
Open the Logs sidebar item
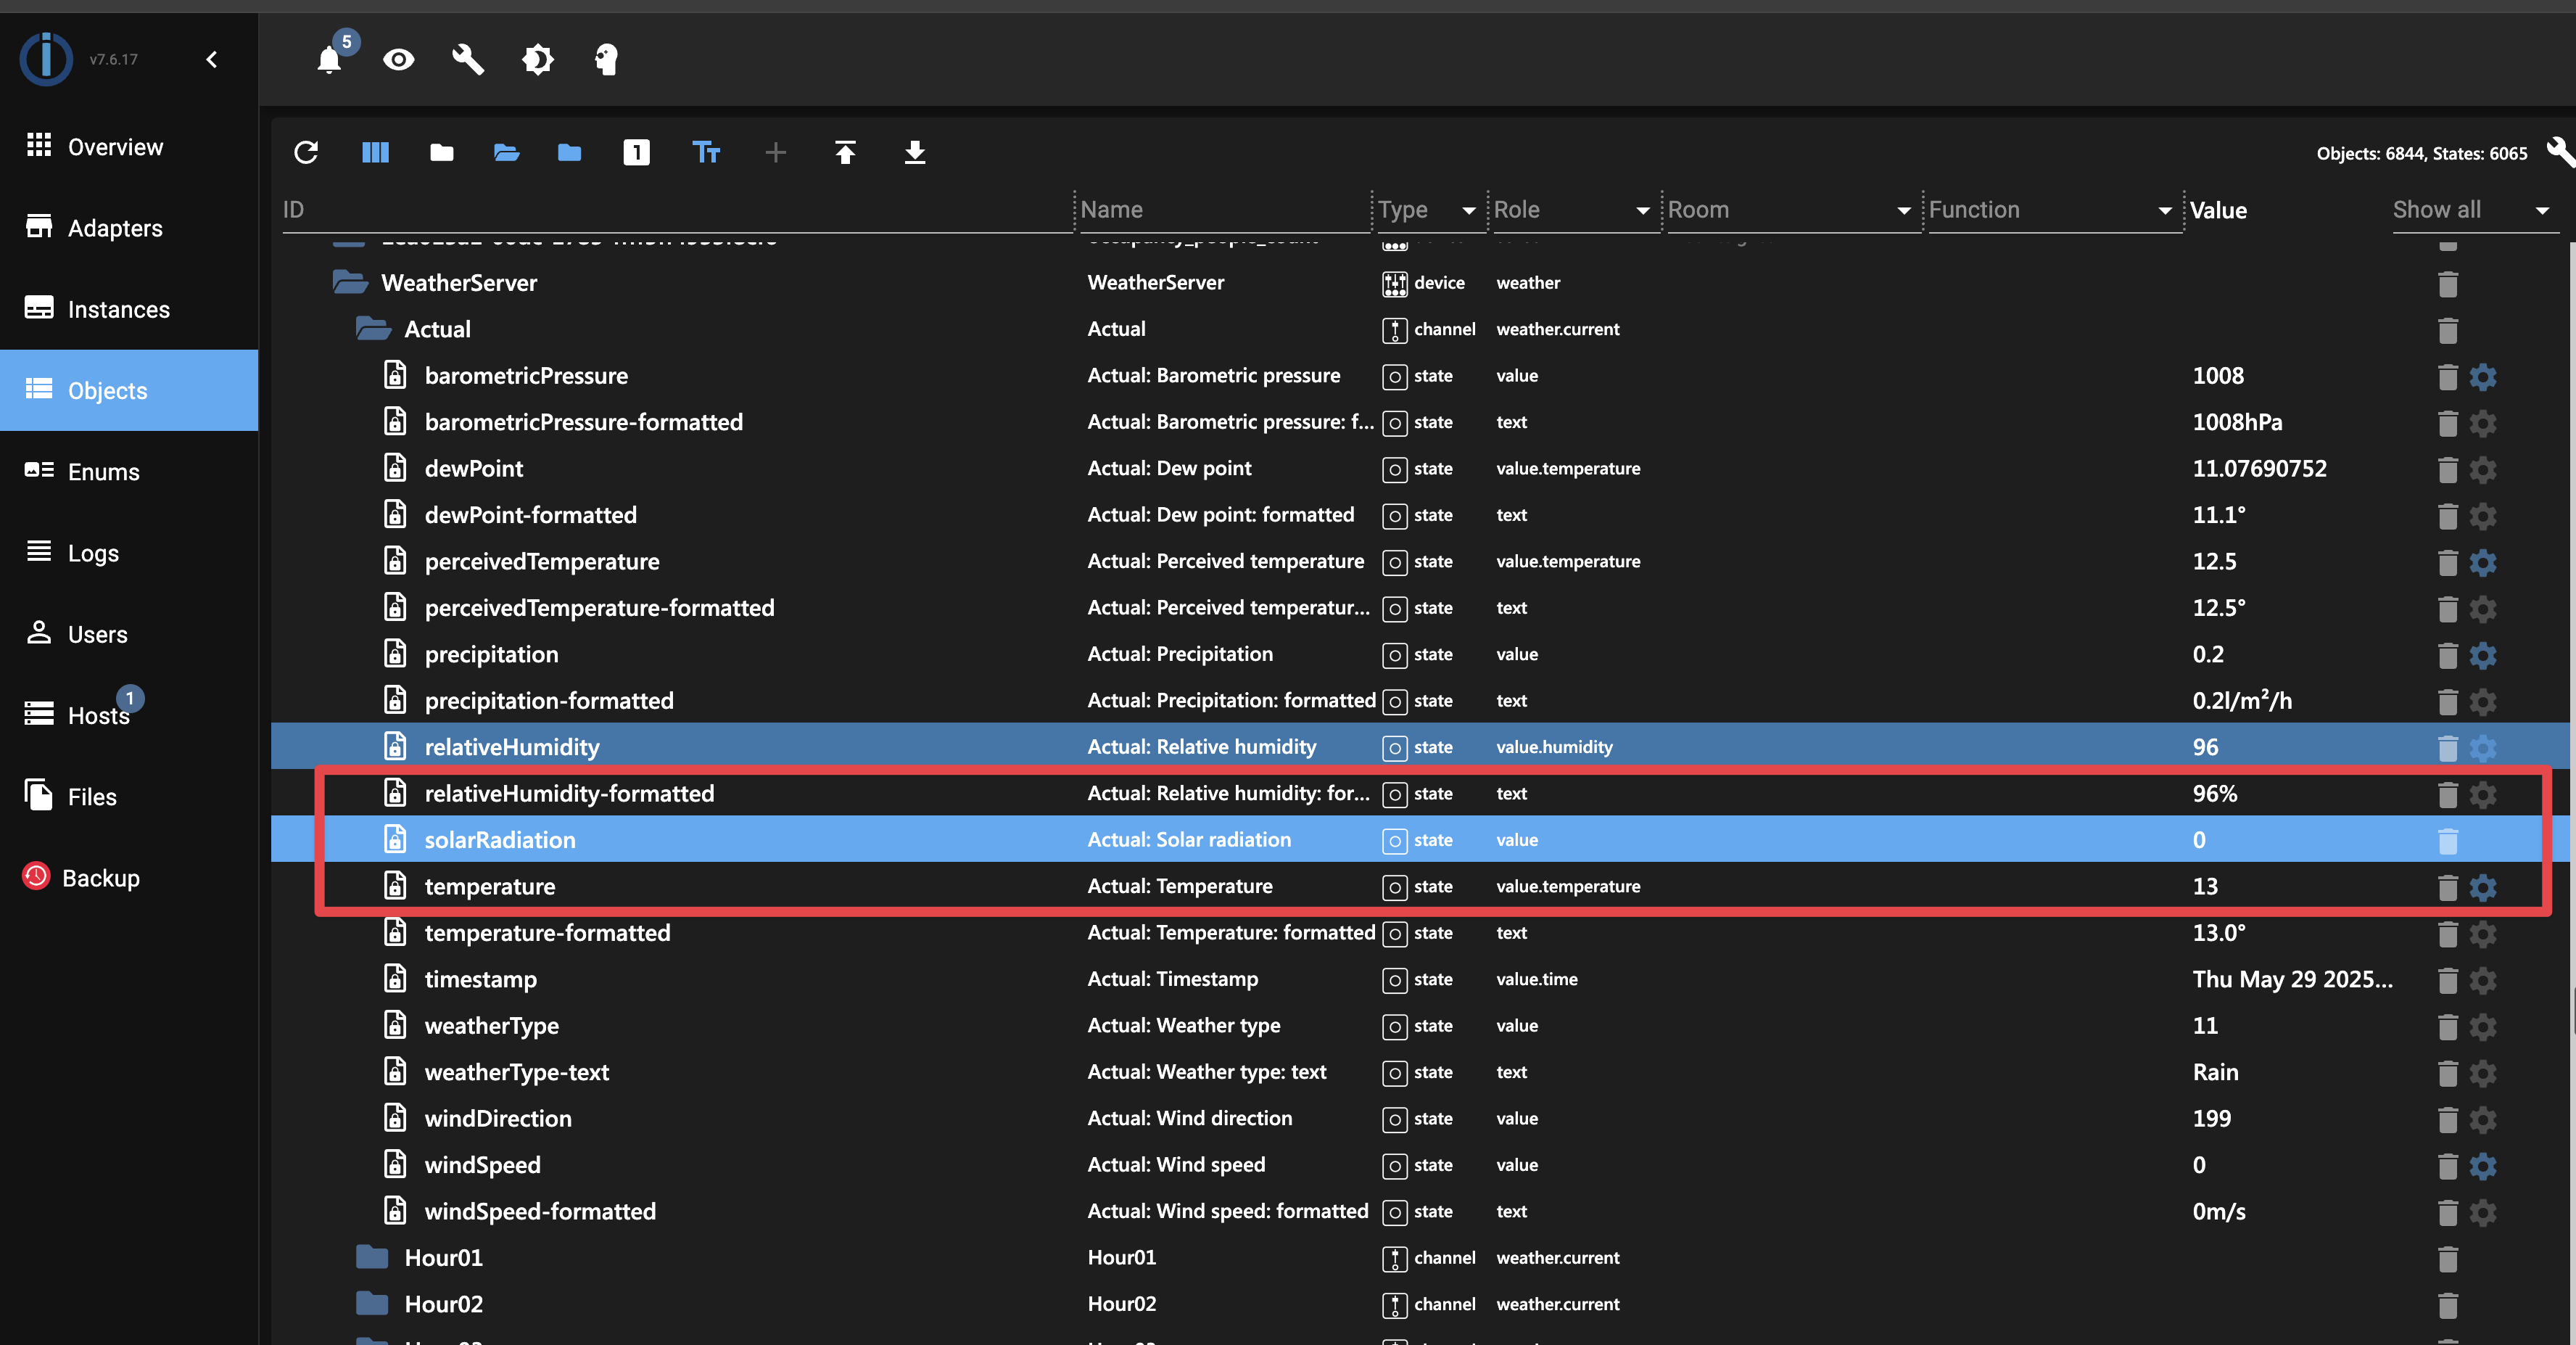point(93,553)
